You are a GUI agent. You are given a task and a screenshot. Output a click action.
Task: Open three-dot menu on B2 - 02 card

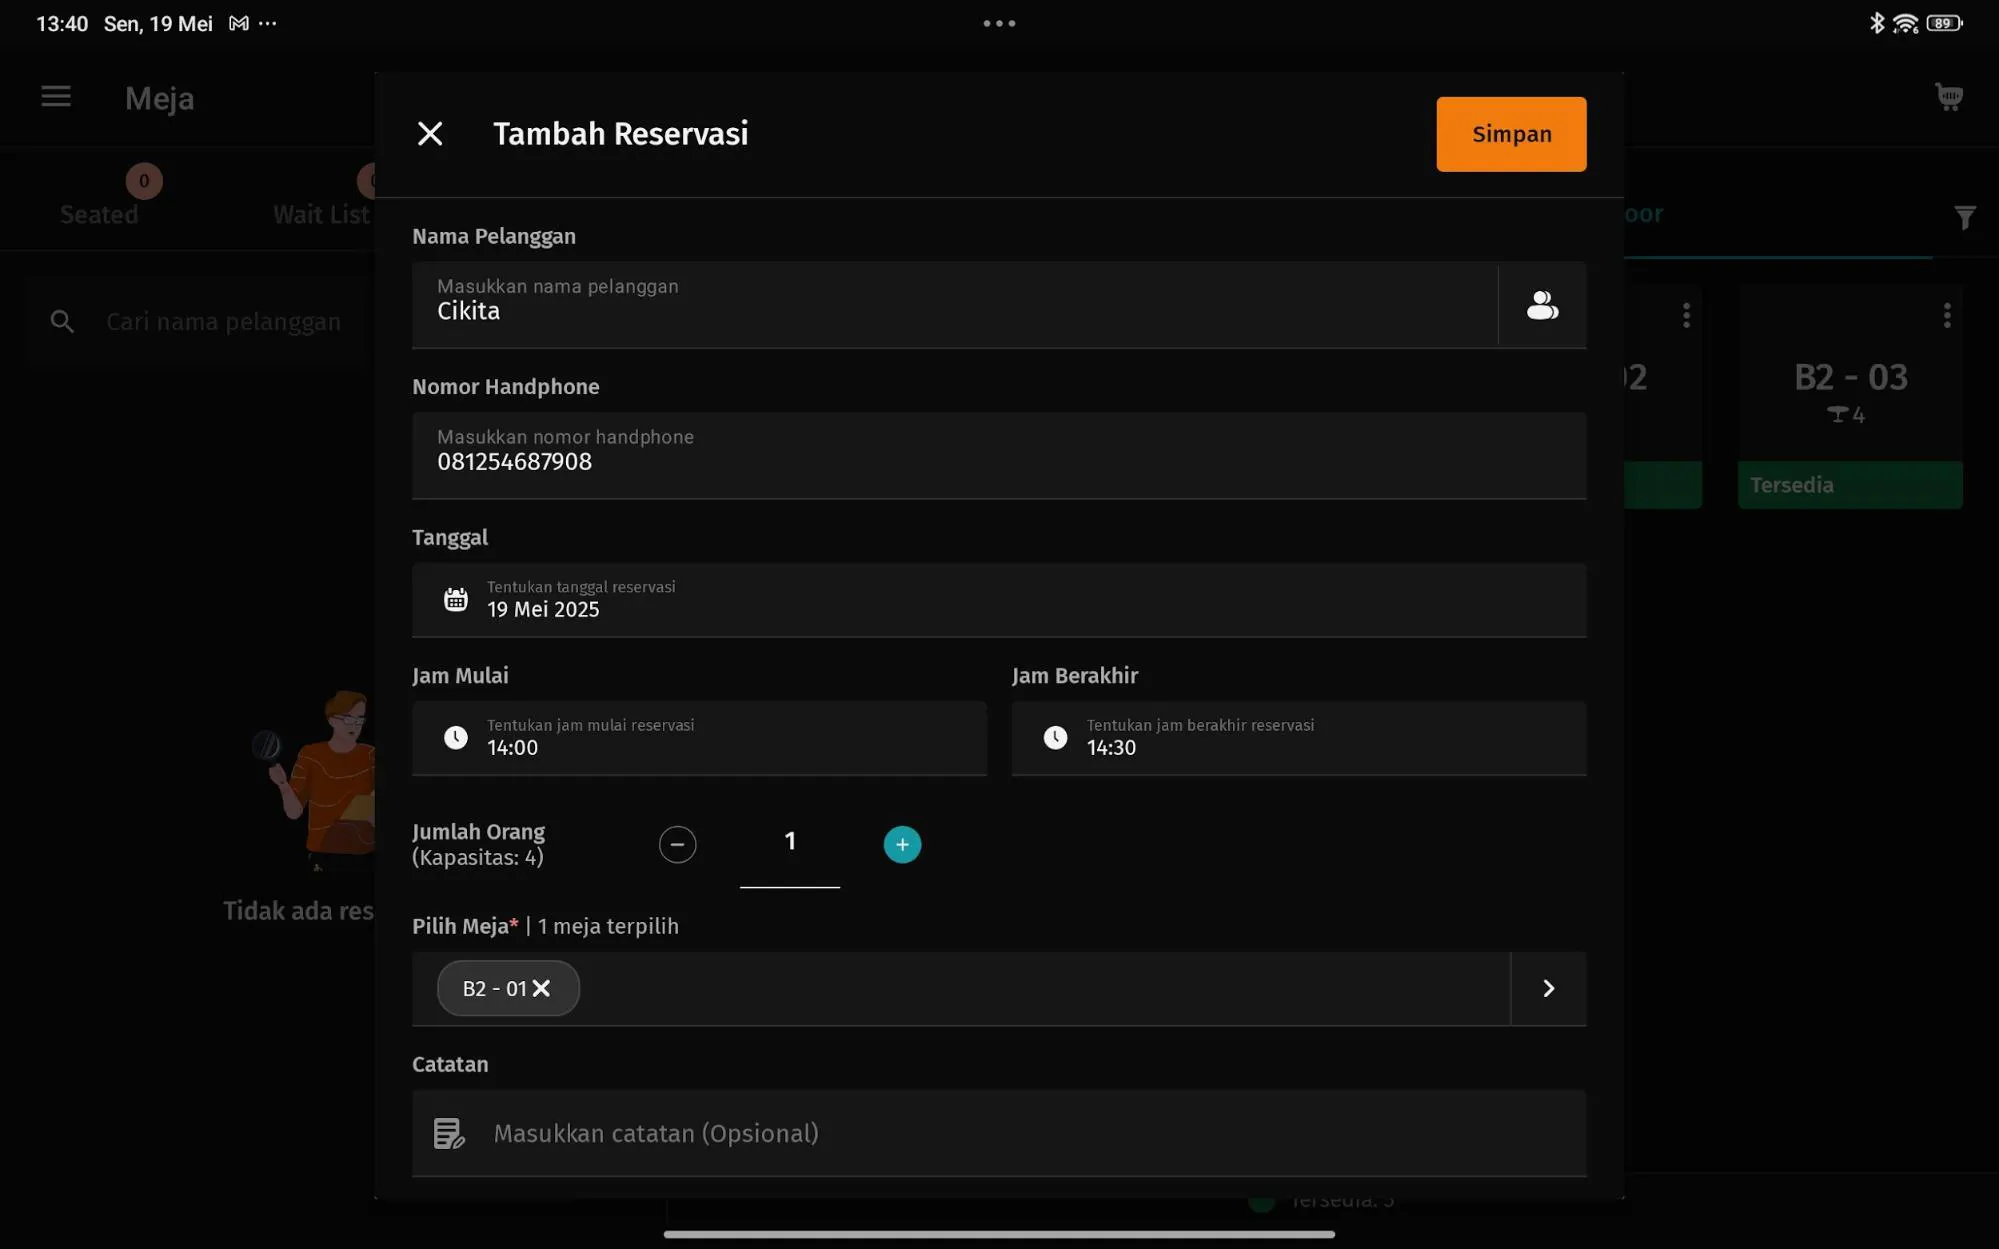1686,316
